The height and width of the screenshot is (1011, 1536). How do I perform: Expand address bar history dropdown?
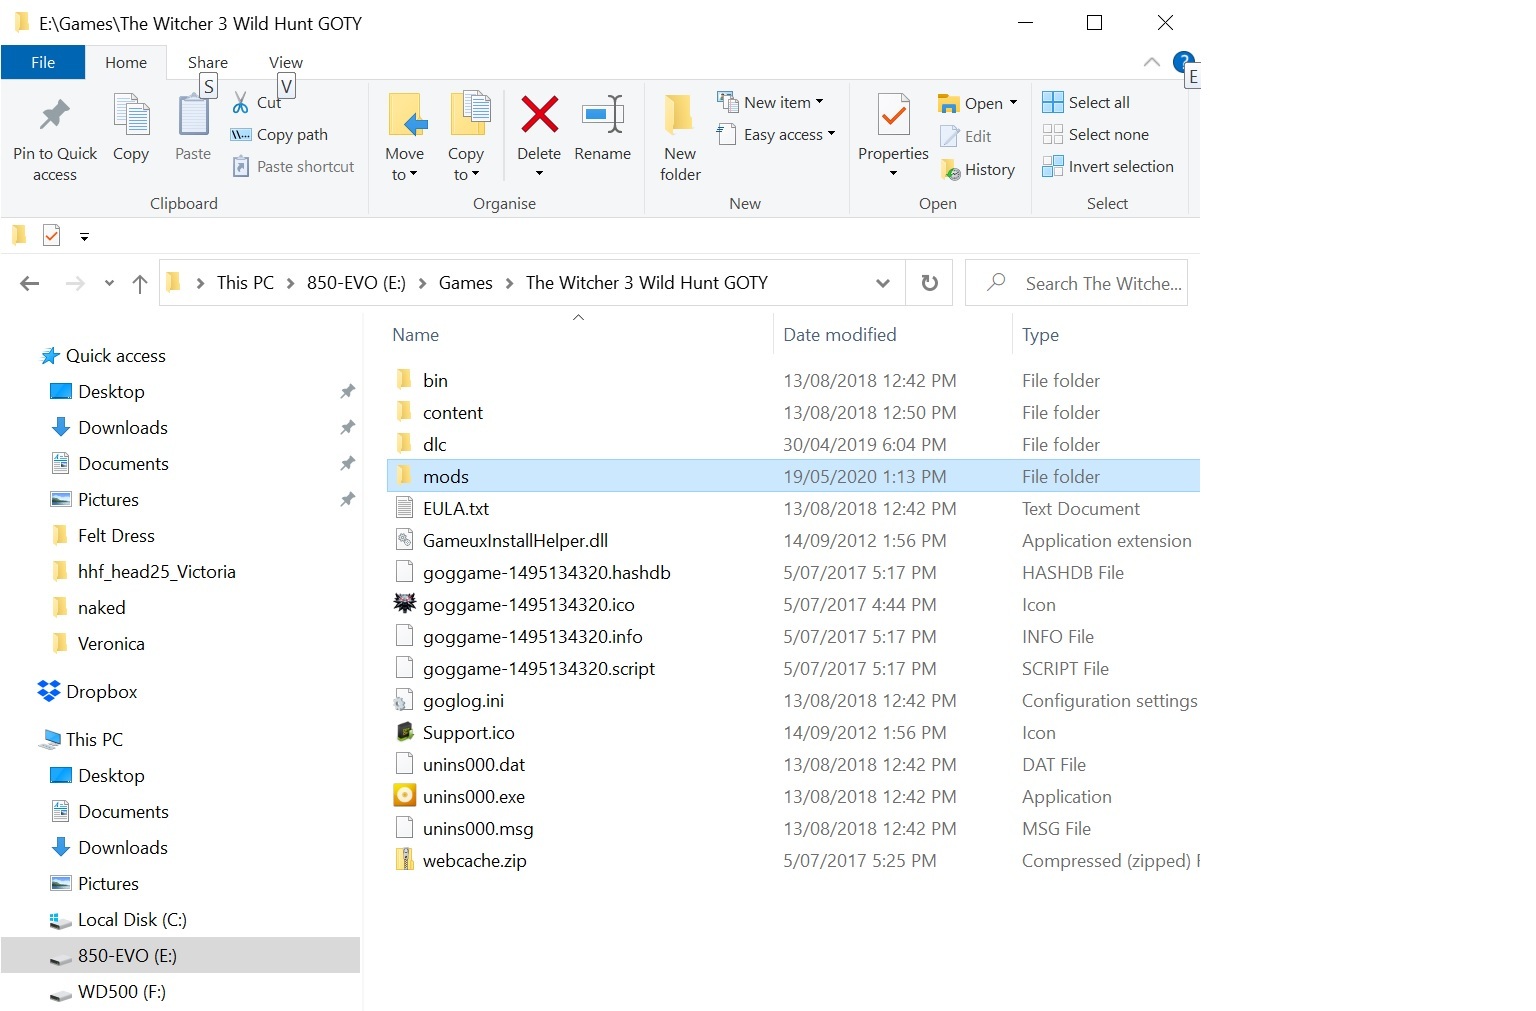[x=883, y=283]
